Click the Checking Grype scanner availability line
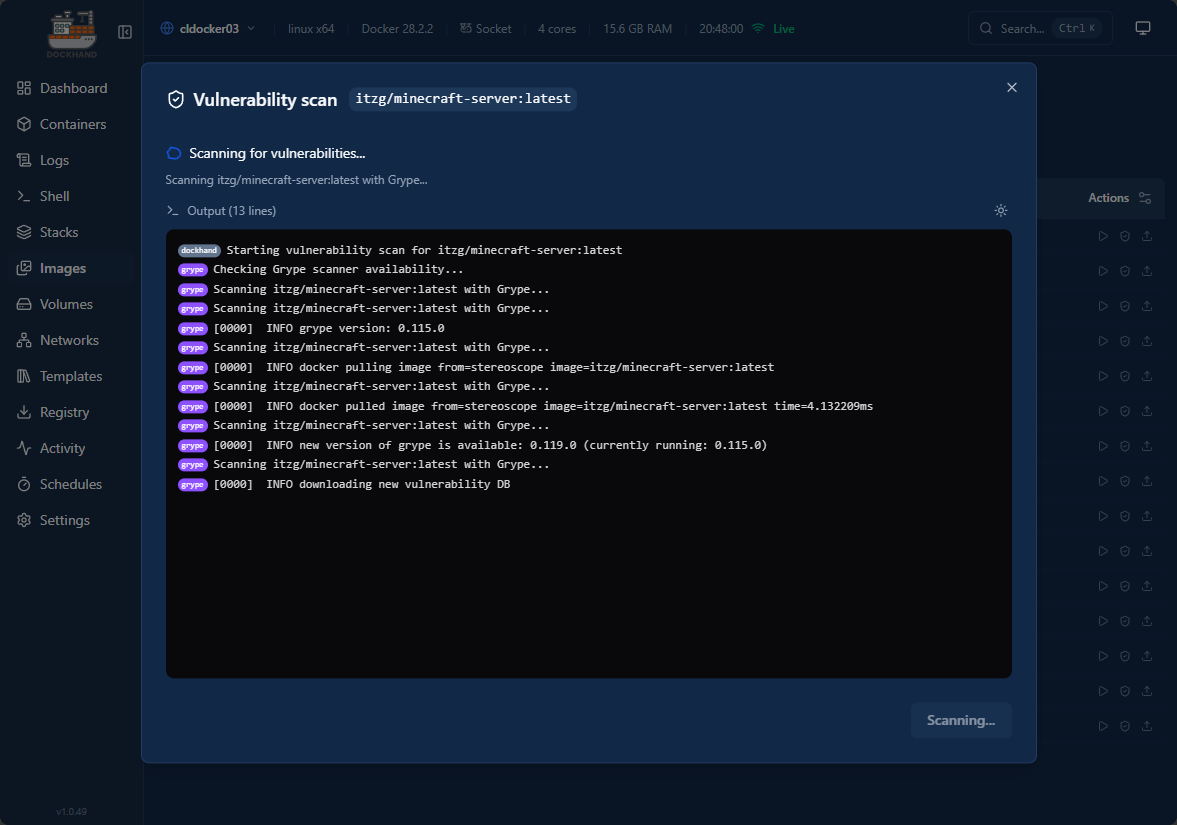 click(x=338, y=269)
